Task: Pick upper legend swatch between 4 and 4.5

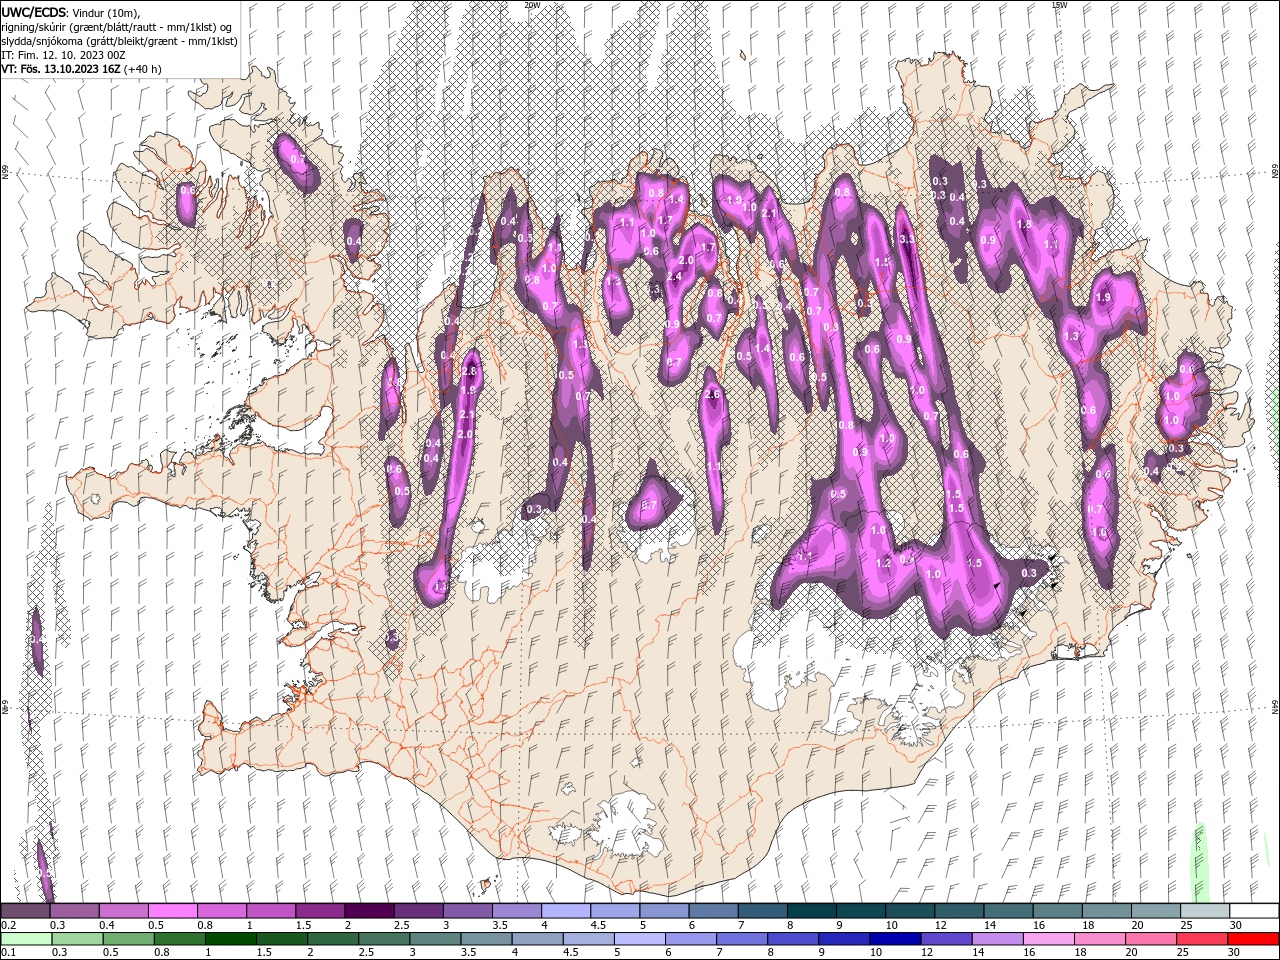Action: point(565,911)
